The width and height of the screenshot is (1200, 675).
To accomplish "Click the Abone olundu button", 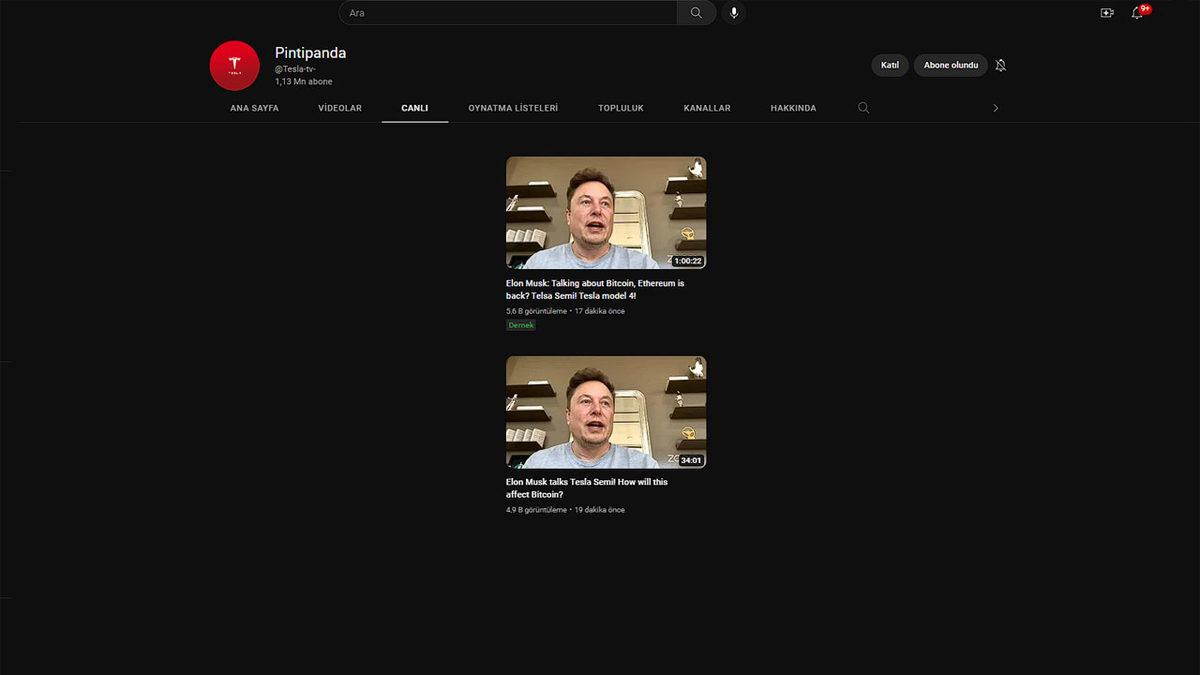I will 950,64.
